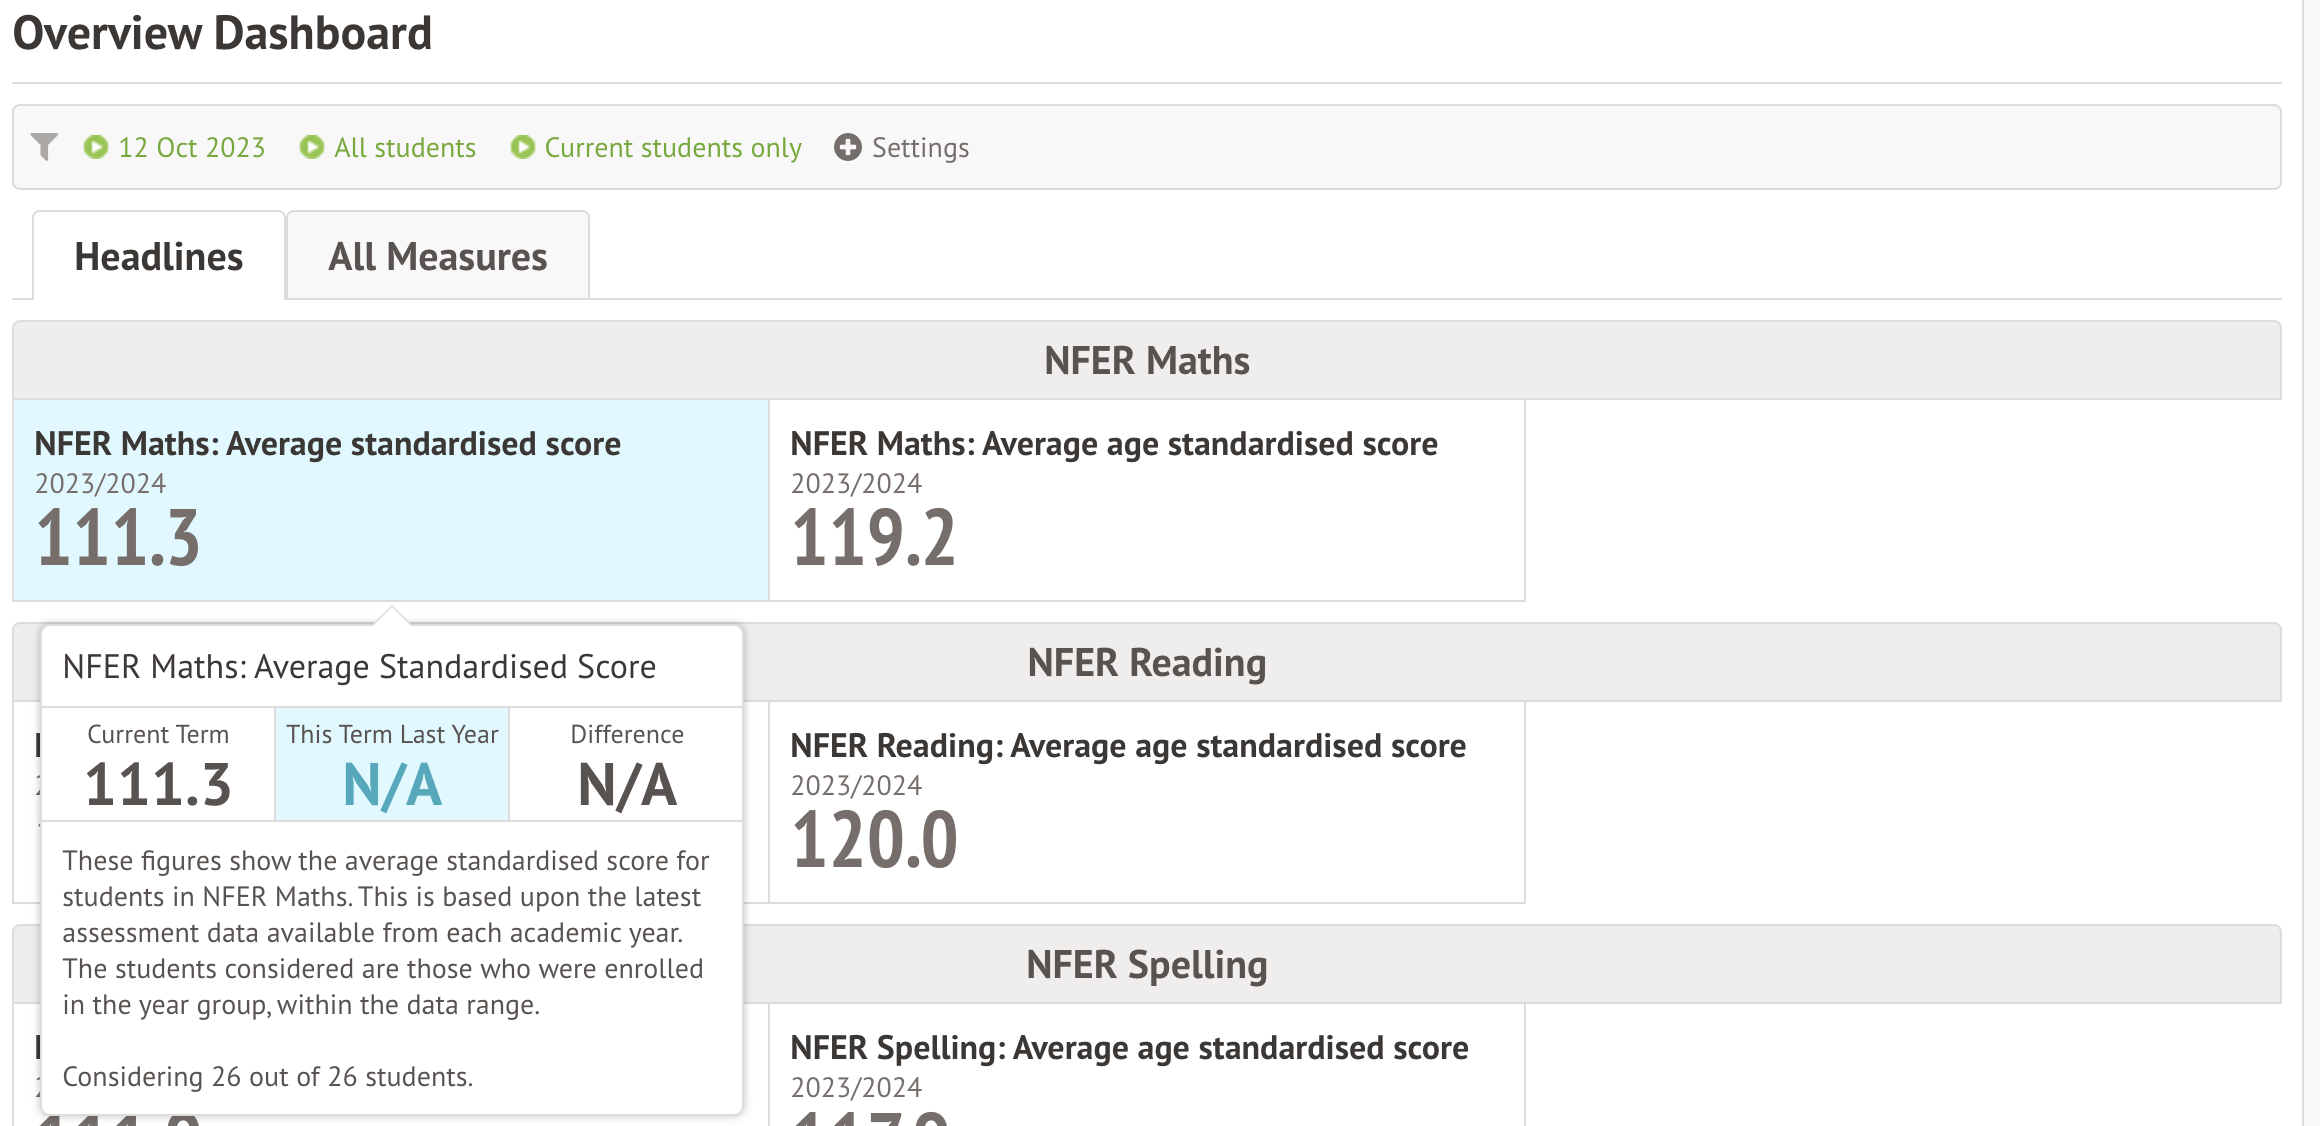Select NFER Reading average age standardised score tile
2320x1126 pixels.
coord(1146,802)
